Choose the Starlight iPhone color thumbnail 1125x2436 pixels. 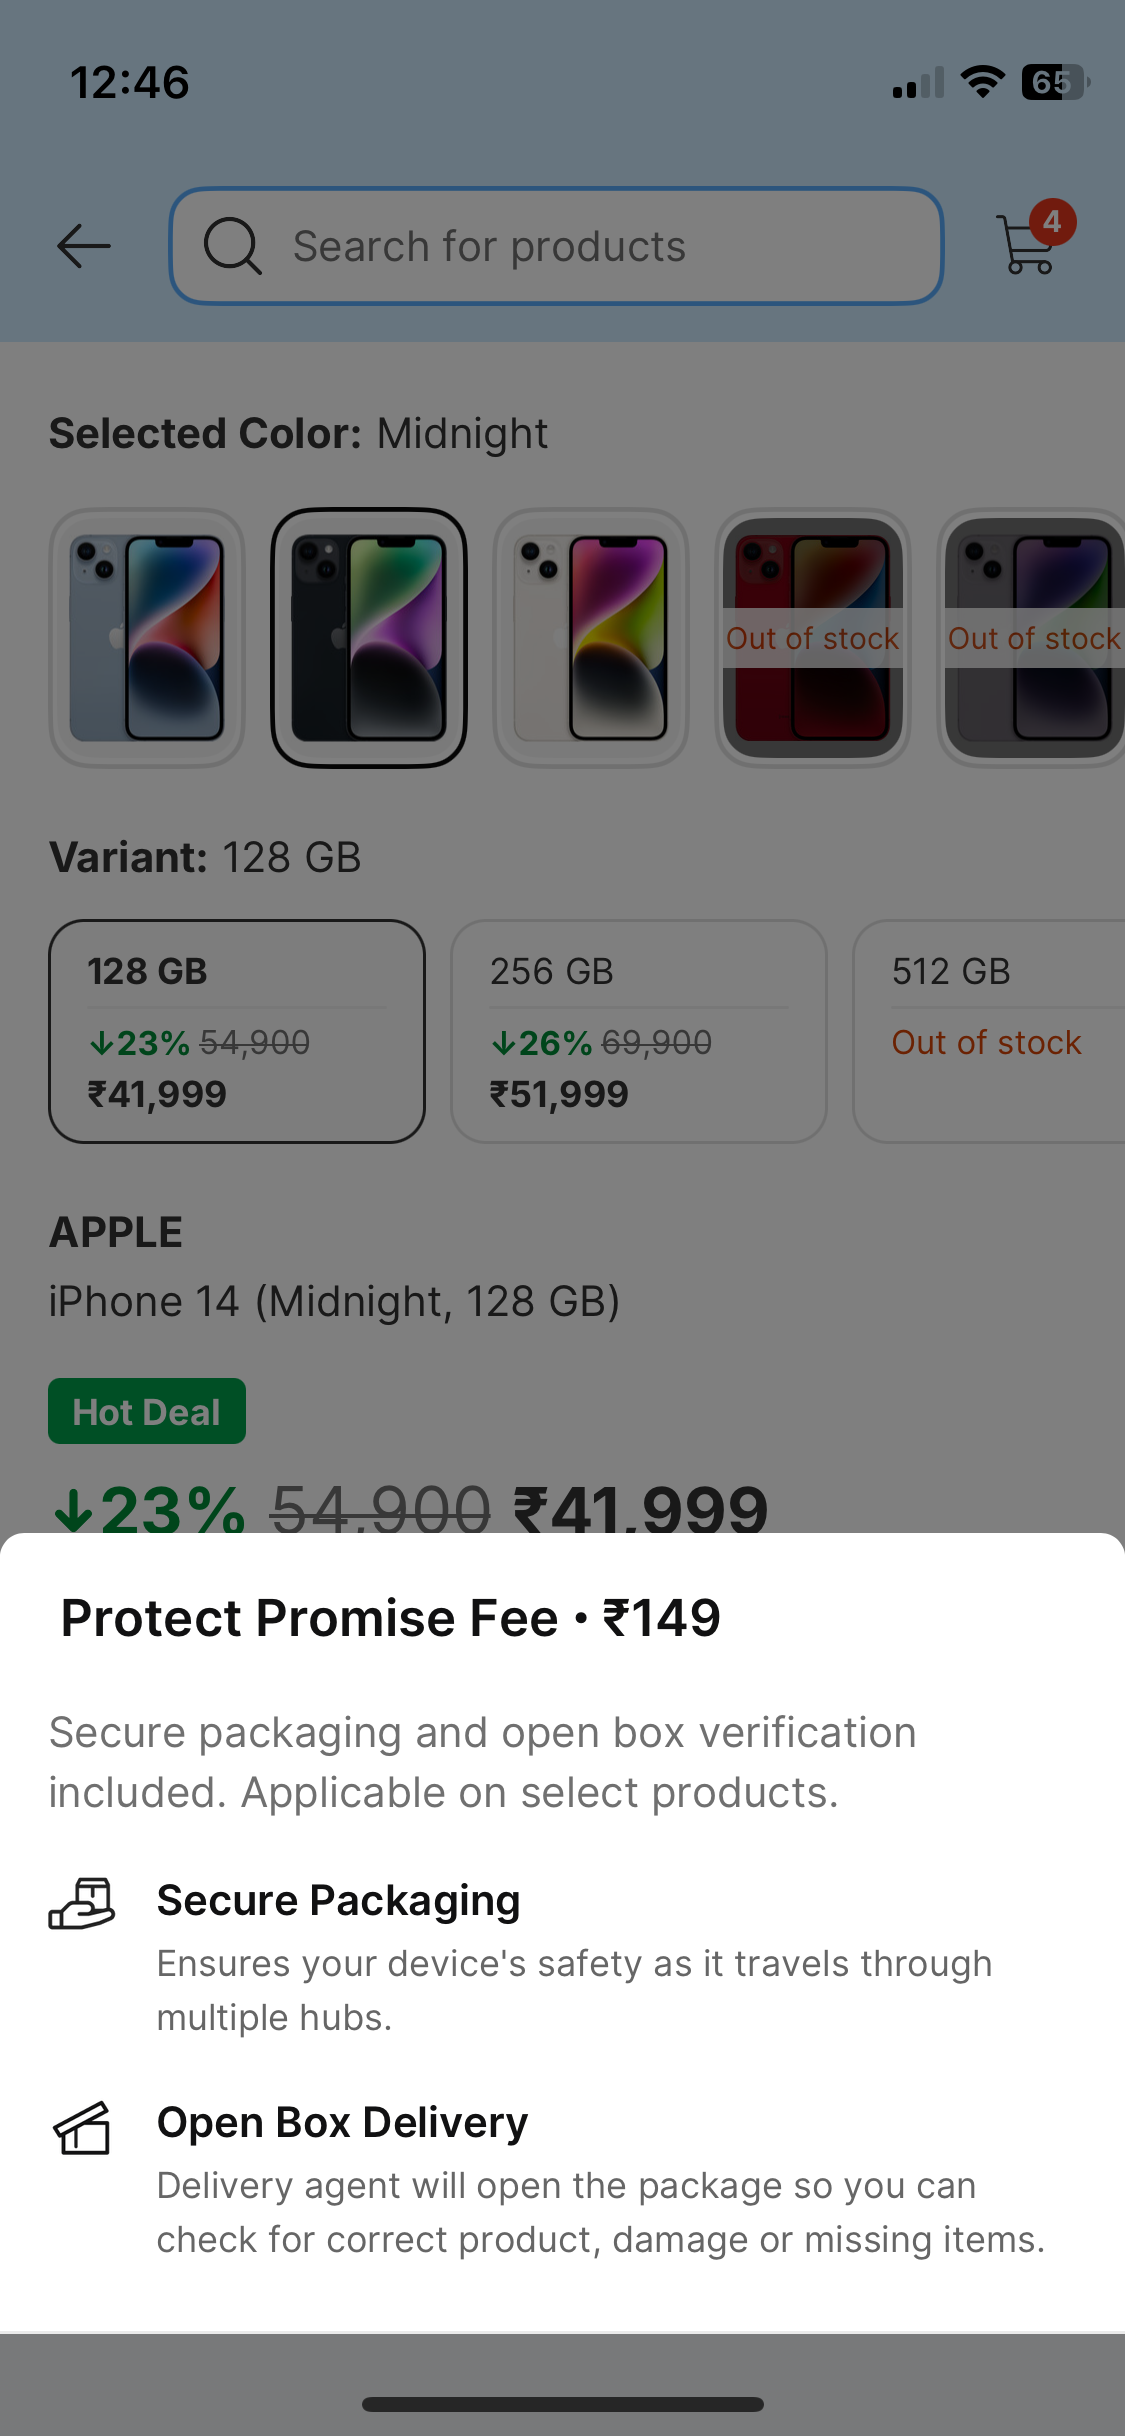(591, 638)
